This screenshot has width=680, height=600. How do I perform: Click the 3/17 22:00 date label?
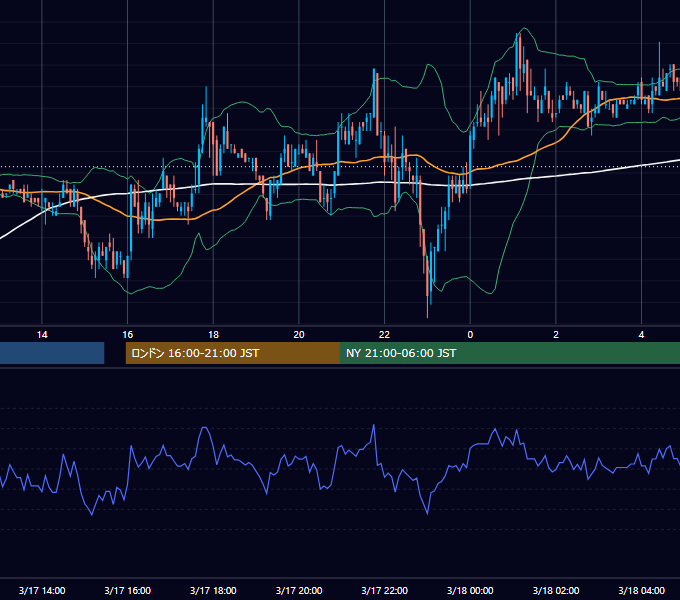pyautogui.click(x=384, y=590)
